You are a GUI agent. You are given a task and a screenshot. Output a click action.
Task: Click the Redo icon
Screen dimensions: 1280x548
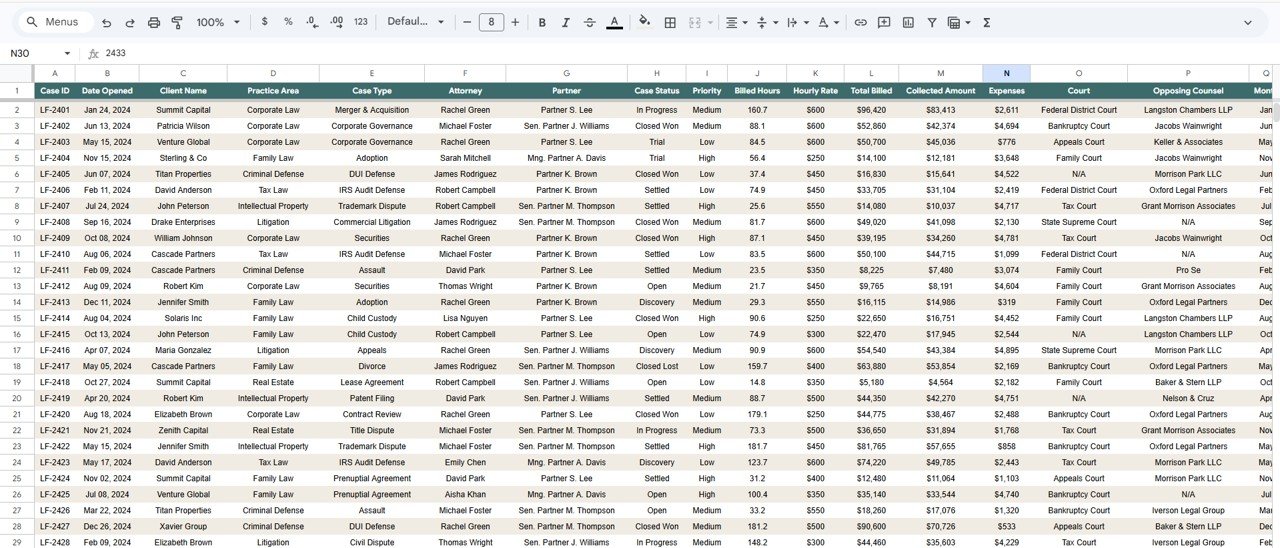[130, 22]
